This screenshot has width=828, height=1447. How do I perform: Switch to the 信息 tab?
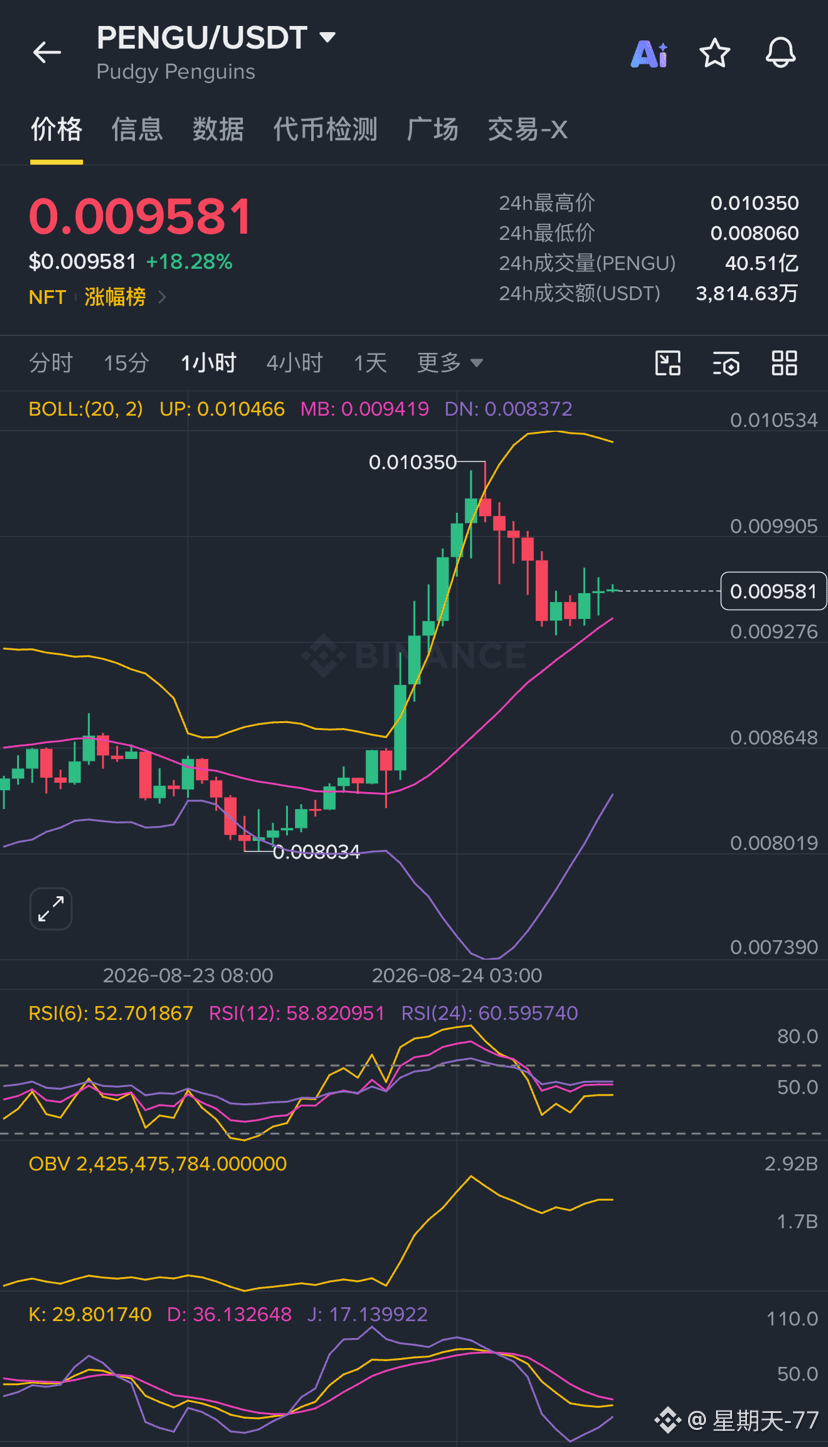pos(137,129)
